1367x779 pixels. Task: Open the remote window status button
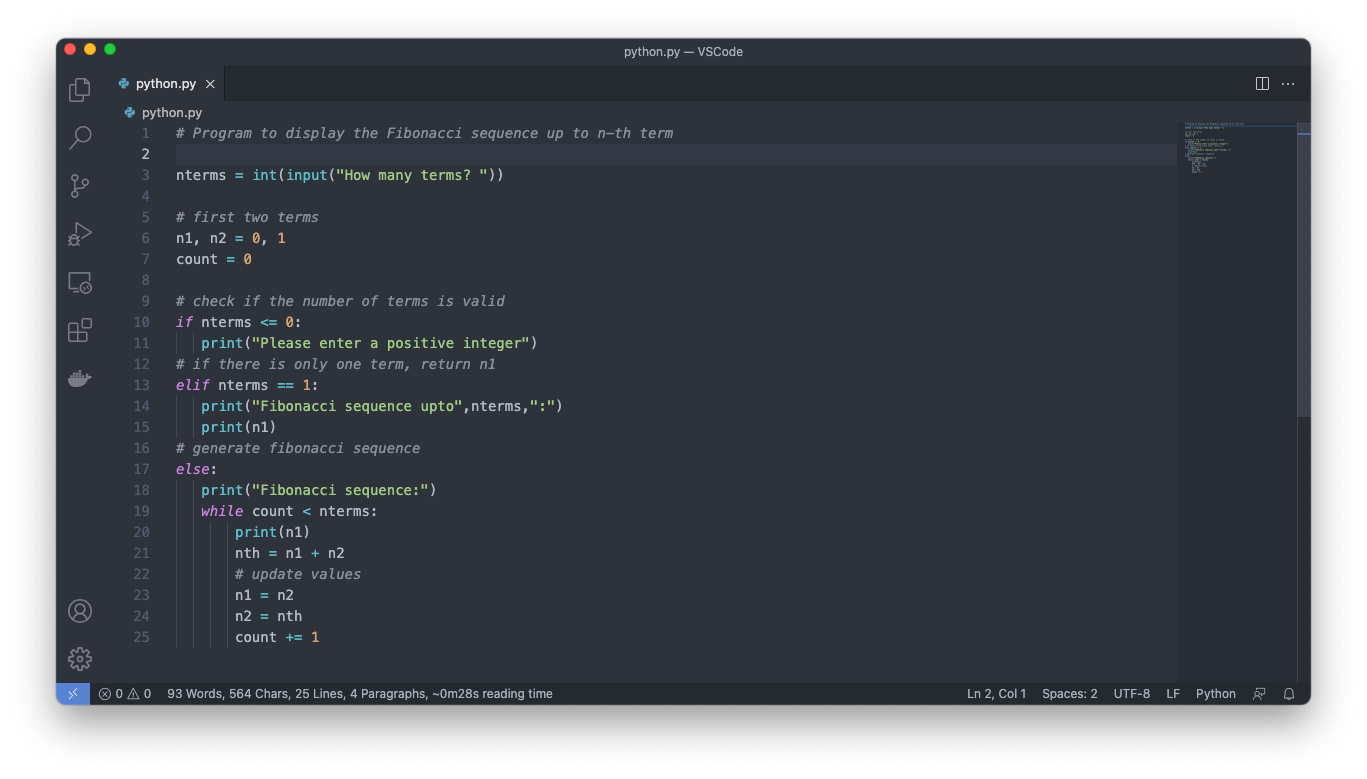coord(73,694)
